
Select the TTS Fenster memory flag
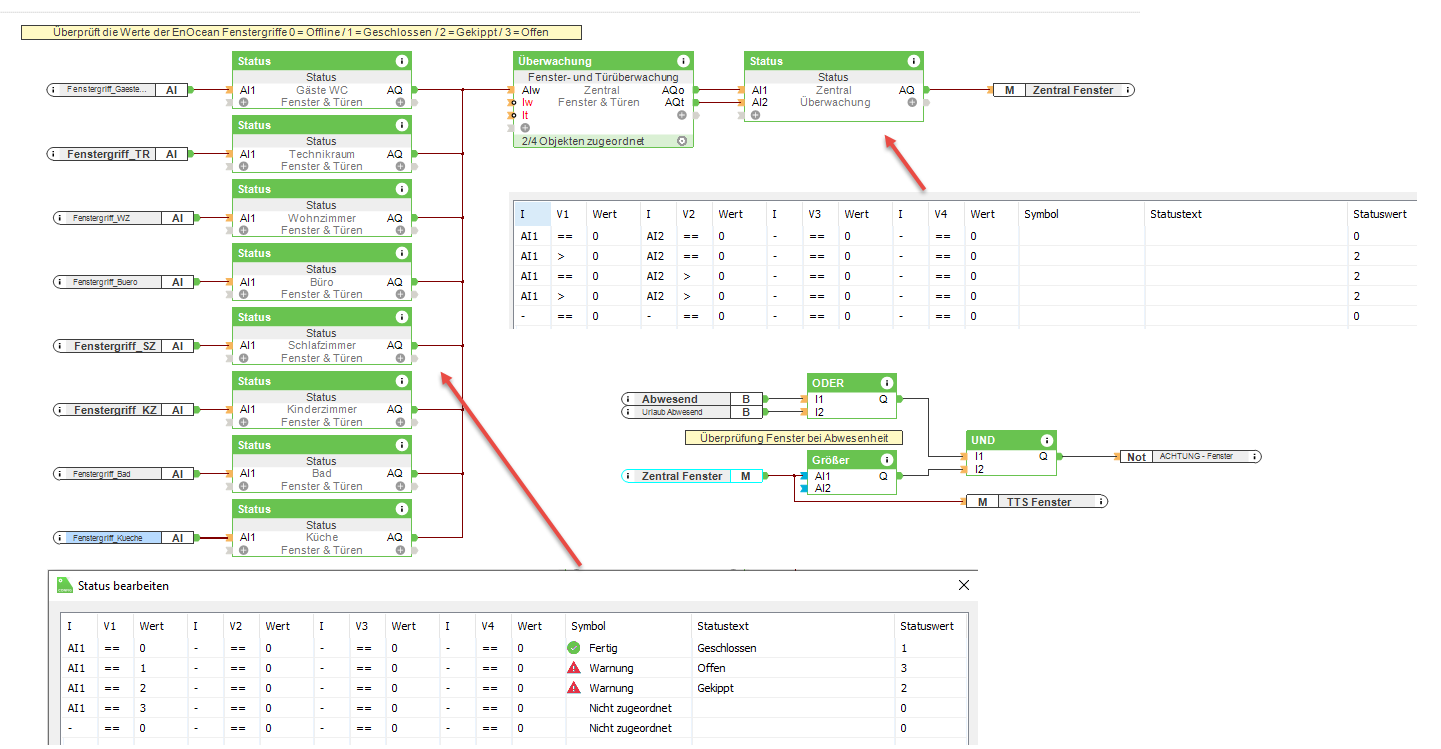click(1035, 502)
